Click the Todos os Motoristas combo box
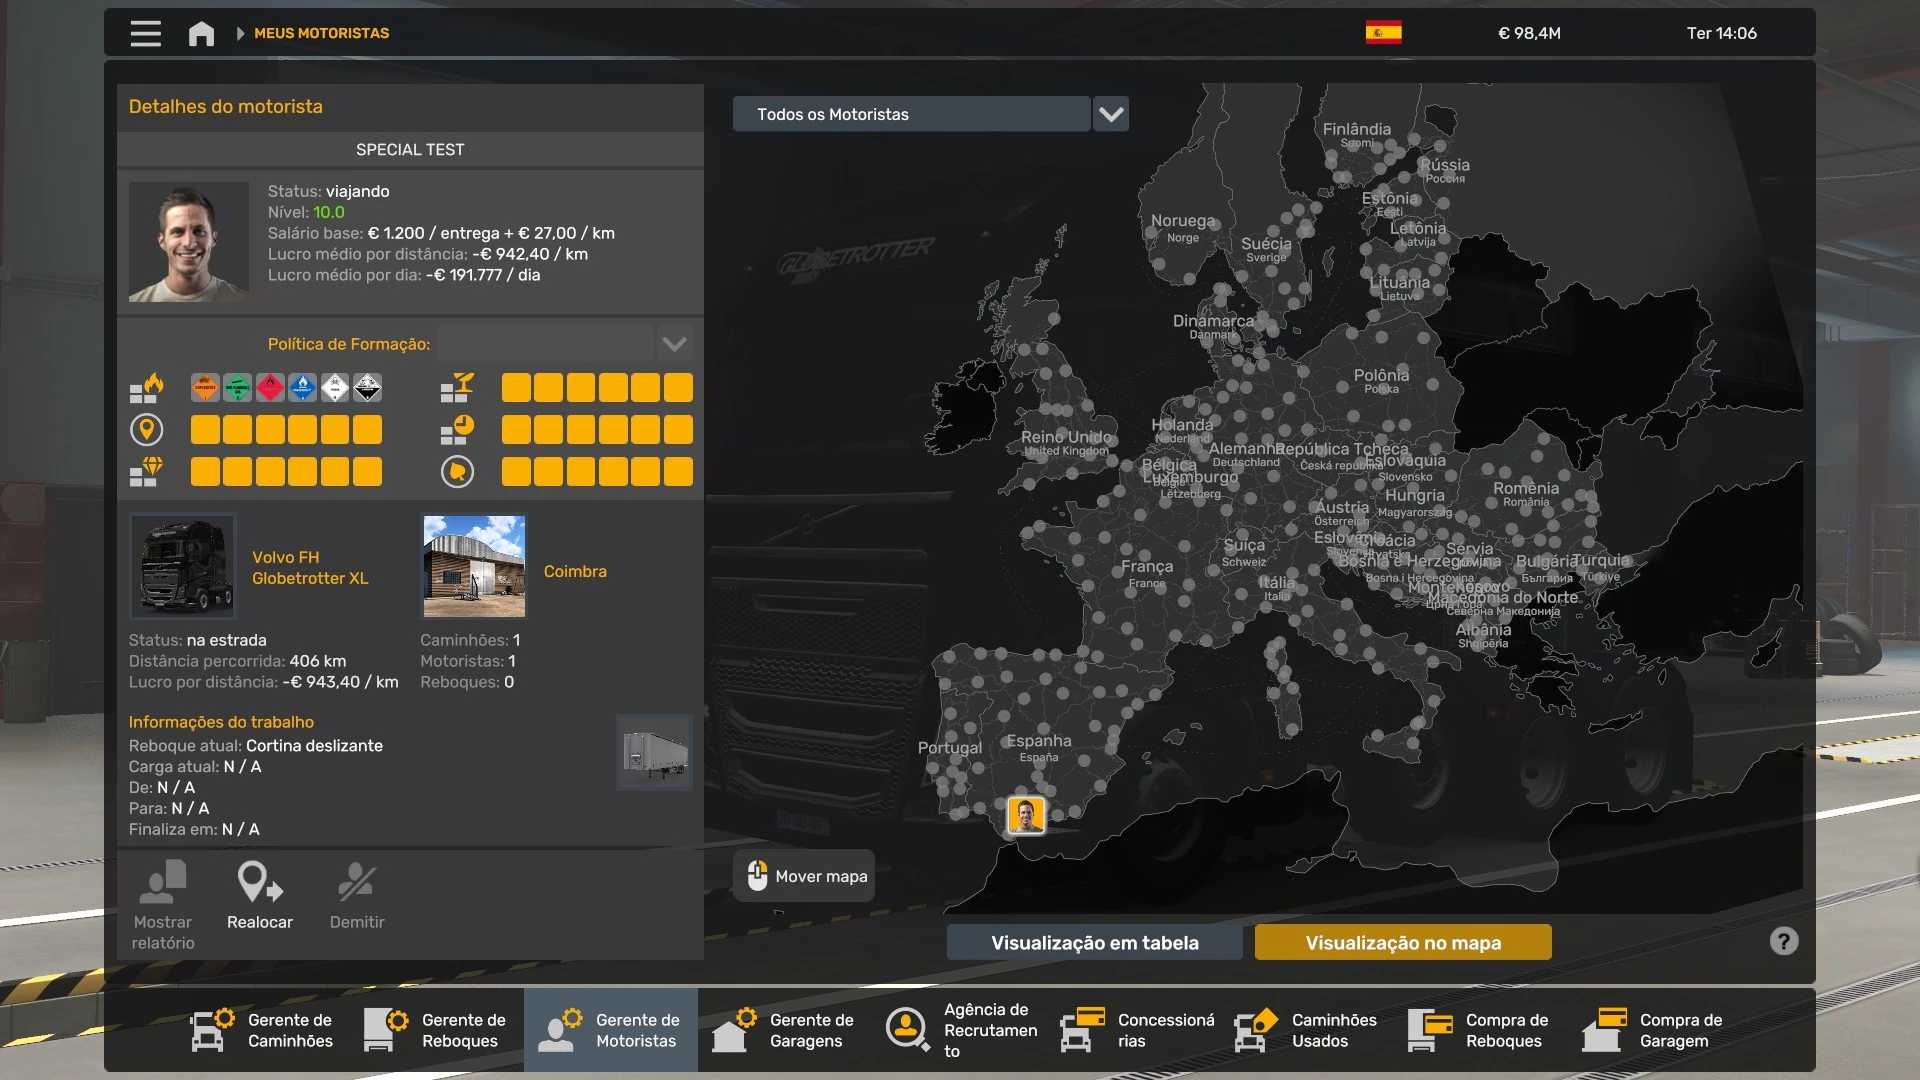The height and width of the screenshot is (1080, 1920). coord(910,114)
